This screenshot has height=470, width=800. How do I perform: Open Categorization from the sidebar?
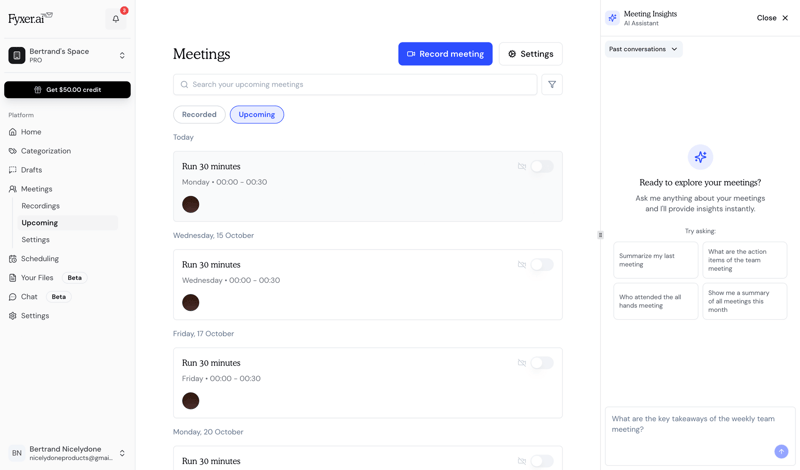45,151
